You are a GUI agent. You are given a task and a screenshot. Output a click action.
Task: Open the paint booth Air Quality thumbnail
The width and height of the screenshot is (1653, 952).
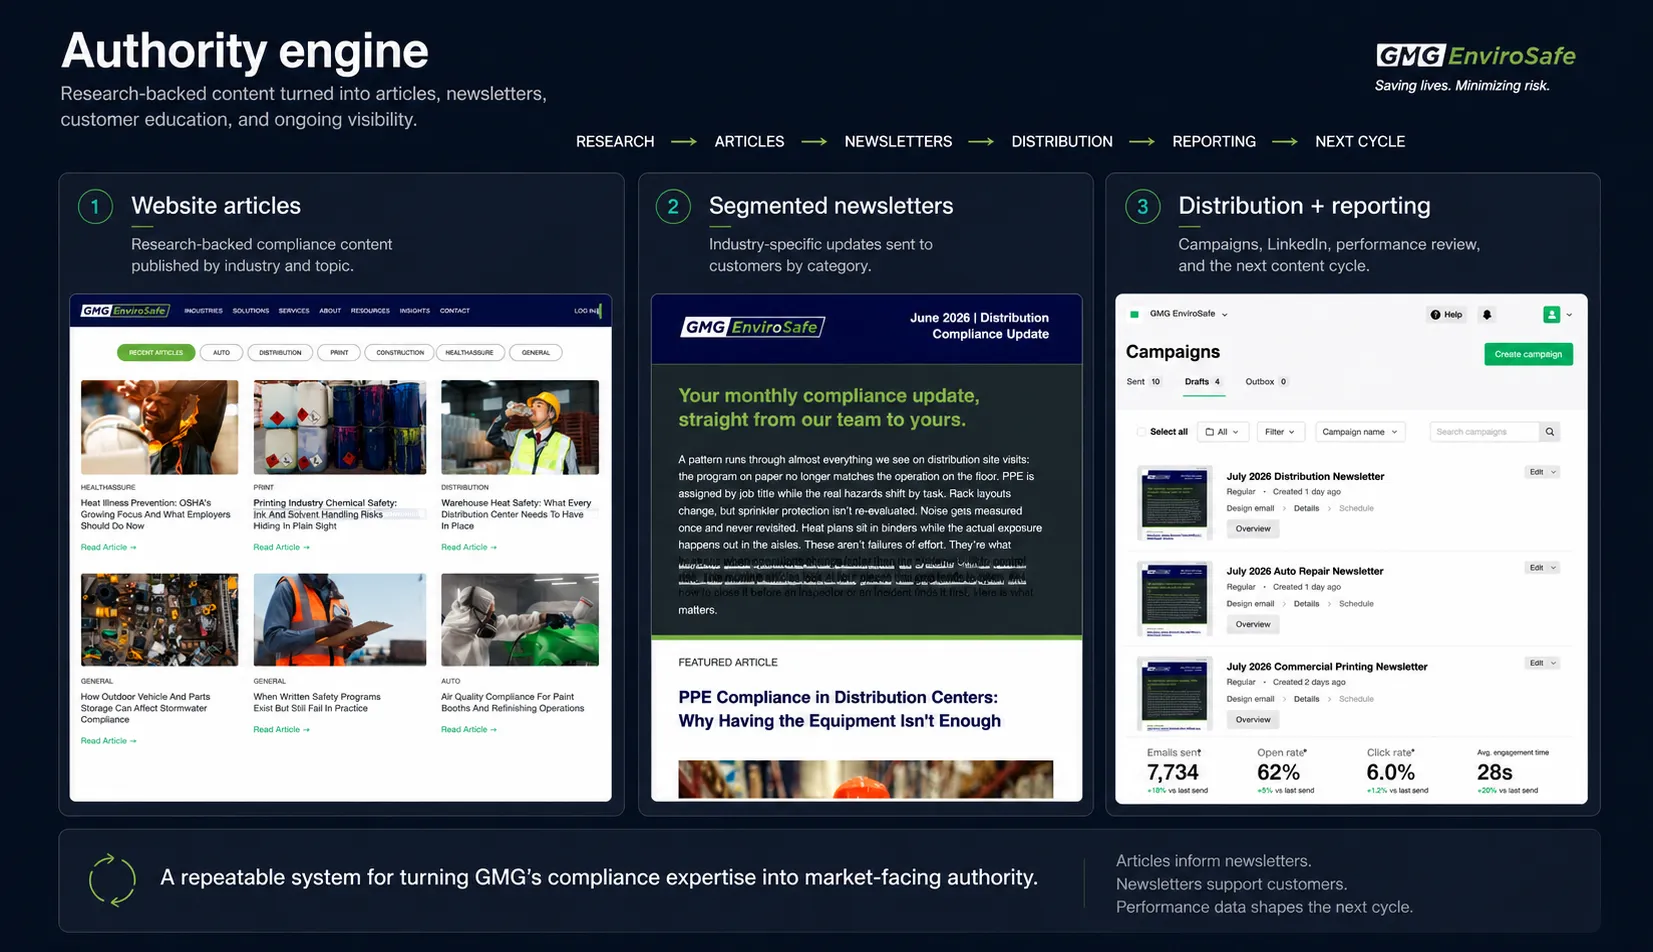click(520, 620)
